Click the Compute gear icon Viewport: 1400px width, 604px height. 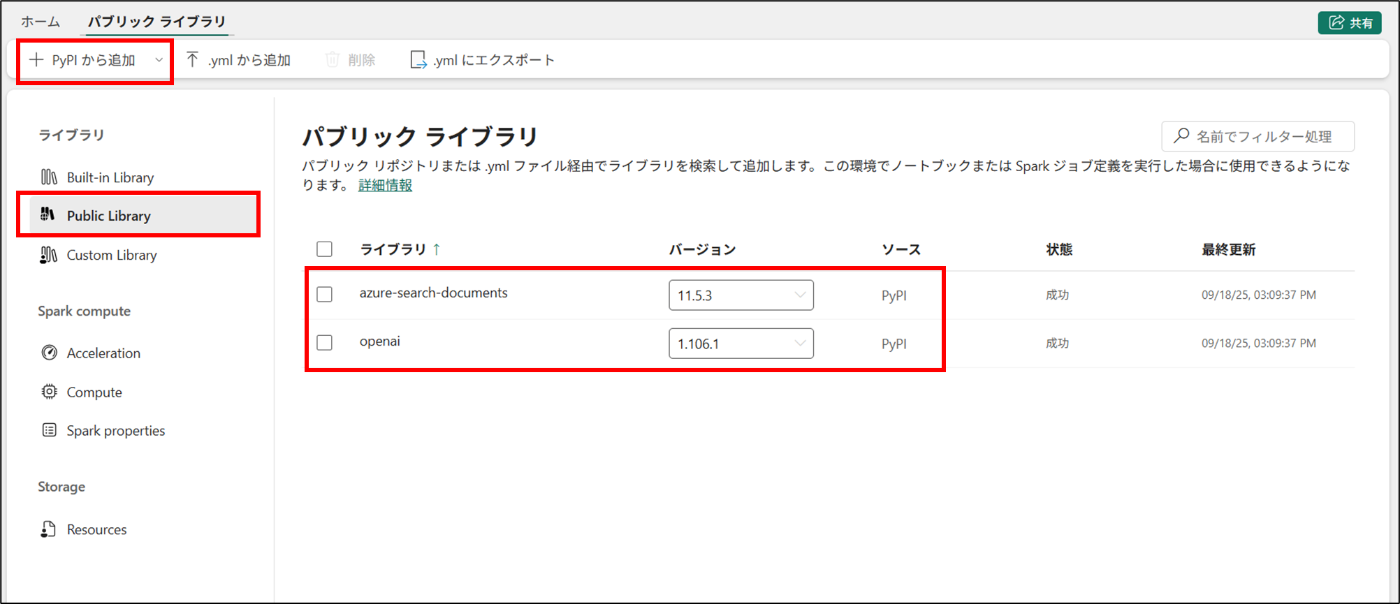coord(49,392)
